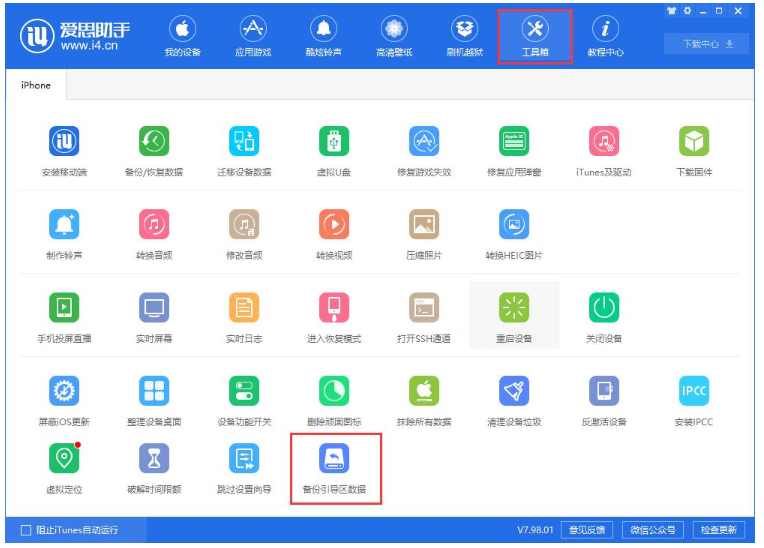Image resolution: width=764 pixels, height=548 pixels.
Task: Enable 阻止iTunes自动运行 checkbox
Action: pyautogui.click(x=26, y=530)
